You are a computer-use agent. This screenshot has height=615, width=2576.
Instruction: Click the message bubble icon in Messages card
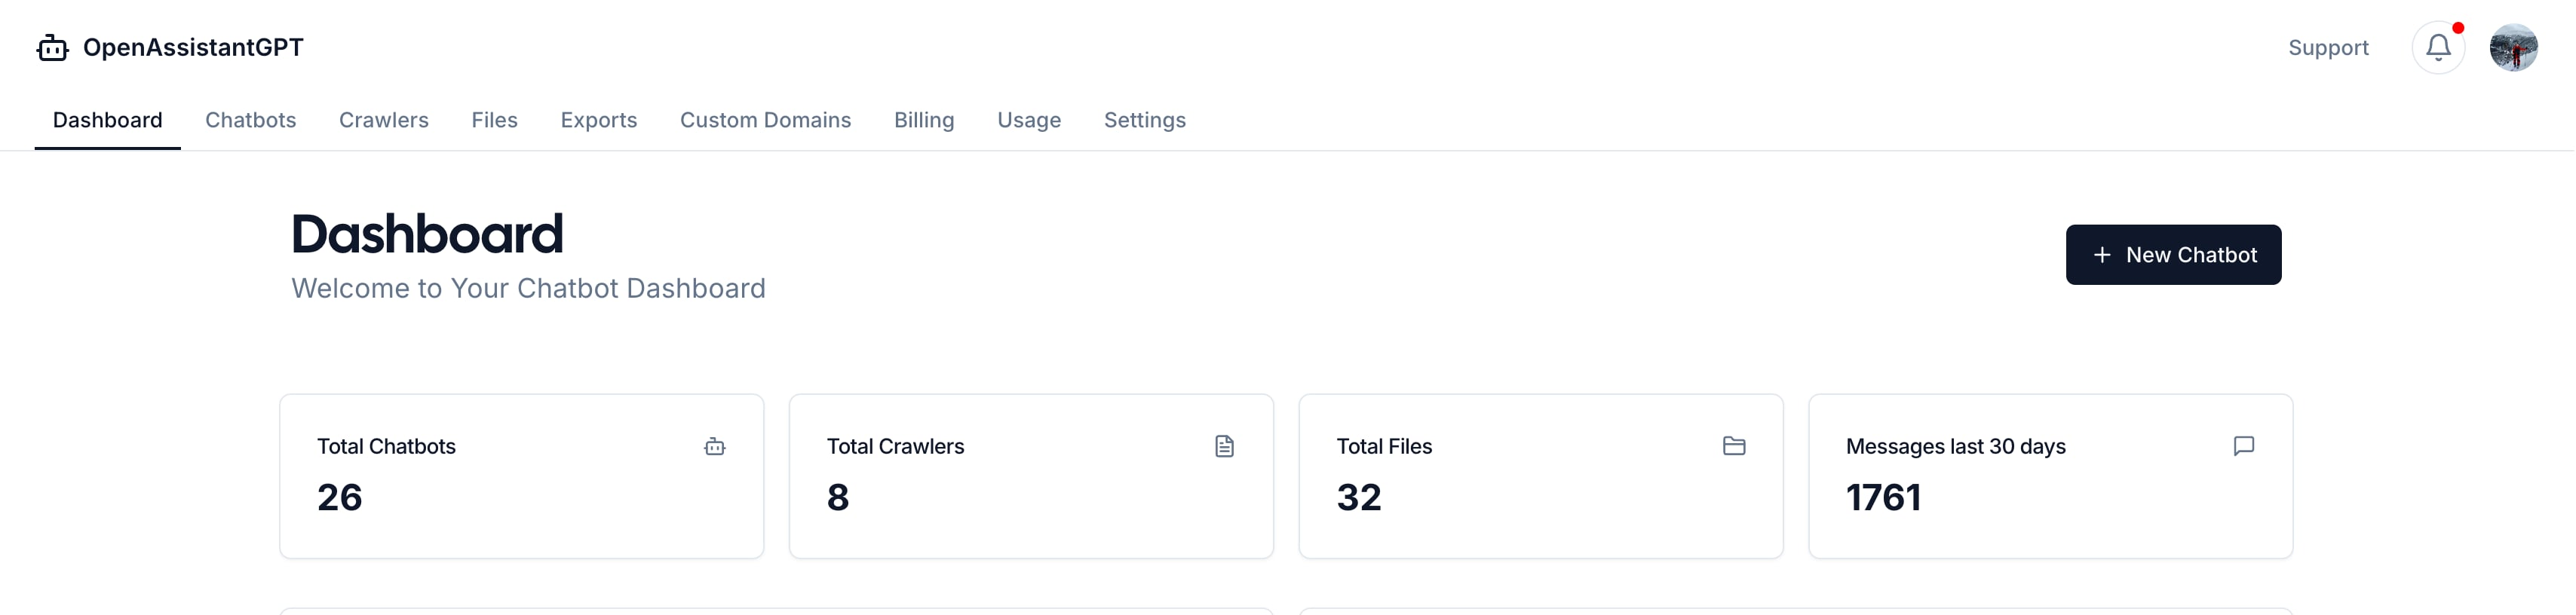click(x=2243, y=446)
